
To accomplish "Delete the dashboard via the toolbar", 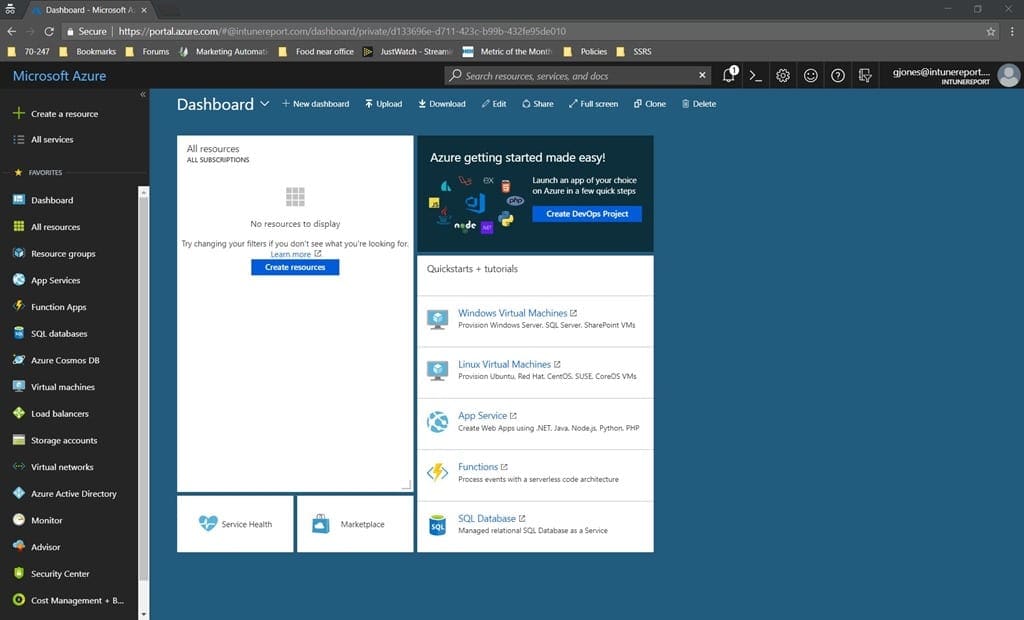I will [699, 104].
